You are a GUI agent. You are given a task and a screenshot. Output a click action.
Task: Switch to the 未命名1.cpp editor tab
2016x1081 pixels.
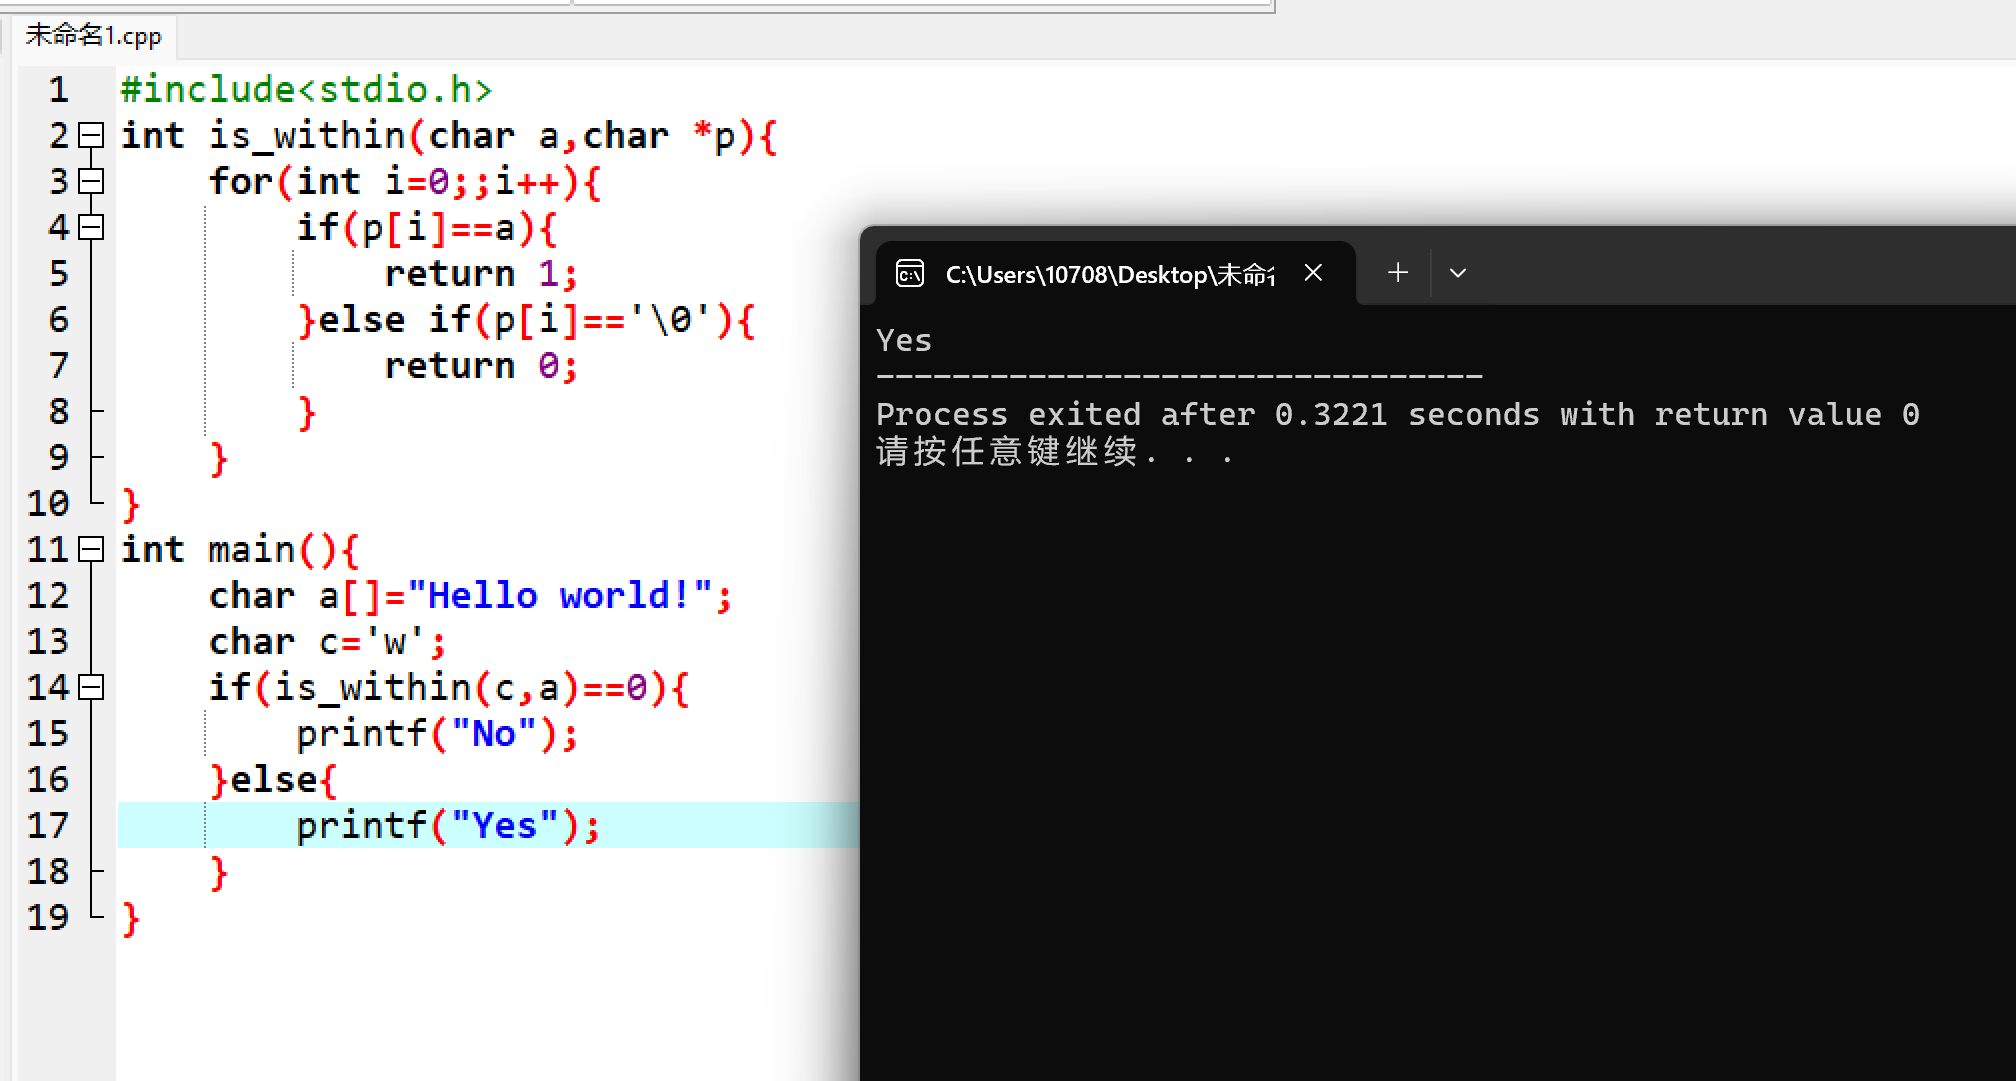coord(93,36)
